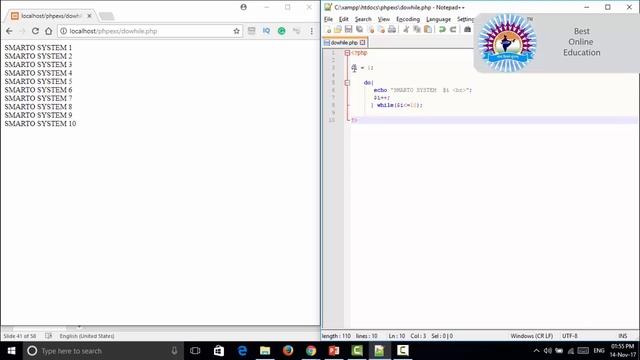The image size is (640, 360).
Task: Open File Explorer from taskbar
Action: point(265,351)
